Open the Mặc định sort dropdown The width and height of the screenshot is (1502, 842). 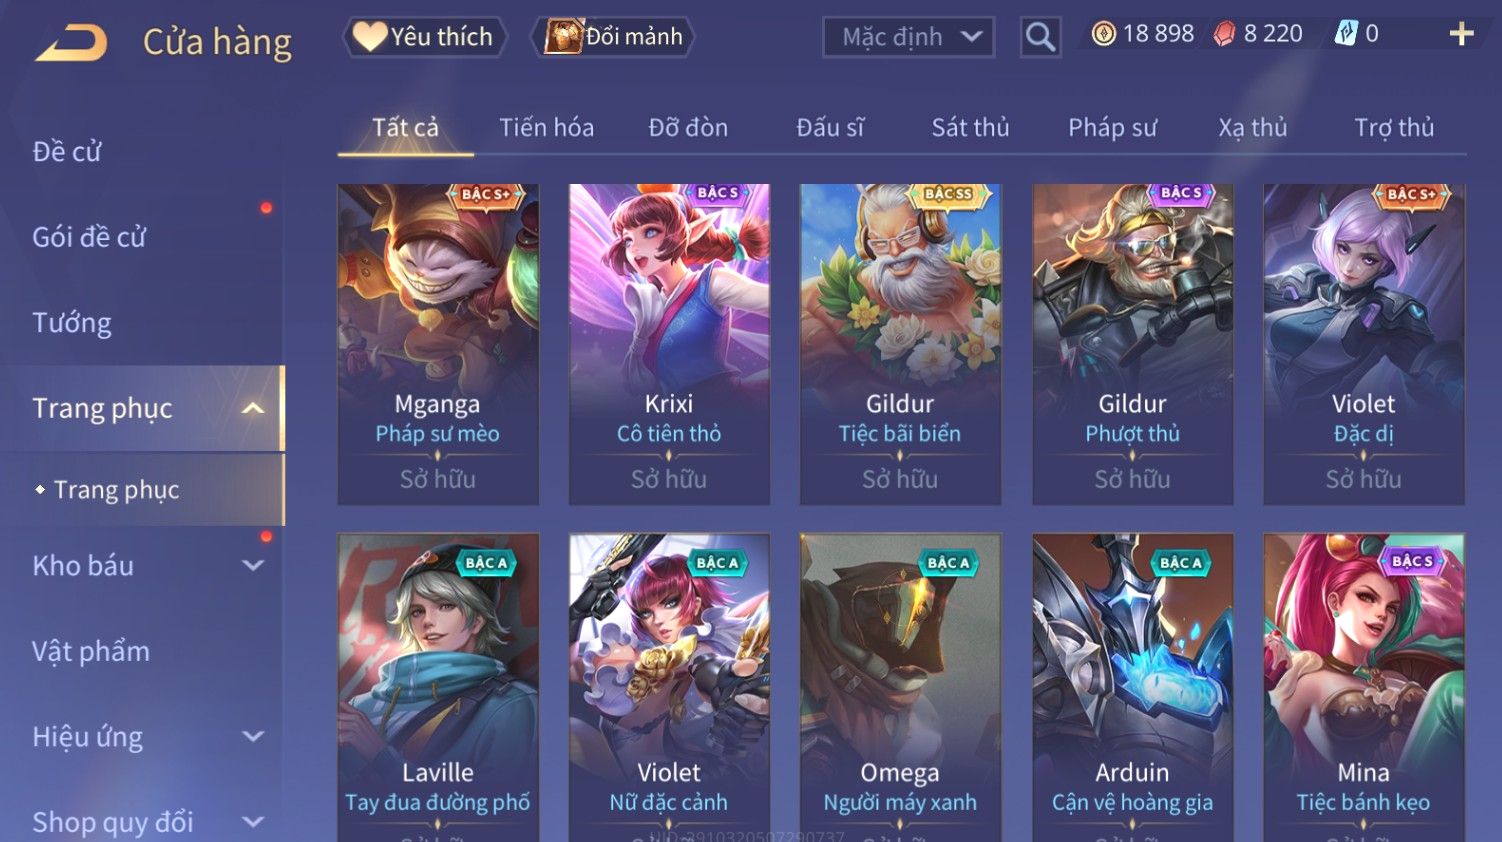pos(908,37)
